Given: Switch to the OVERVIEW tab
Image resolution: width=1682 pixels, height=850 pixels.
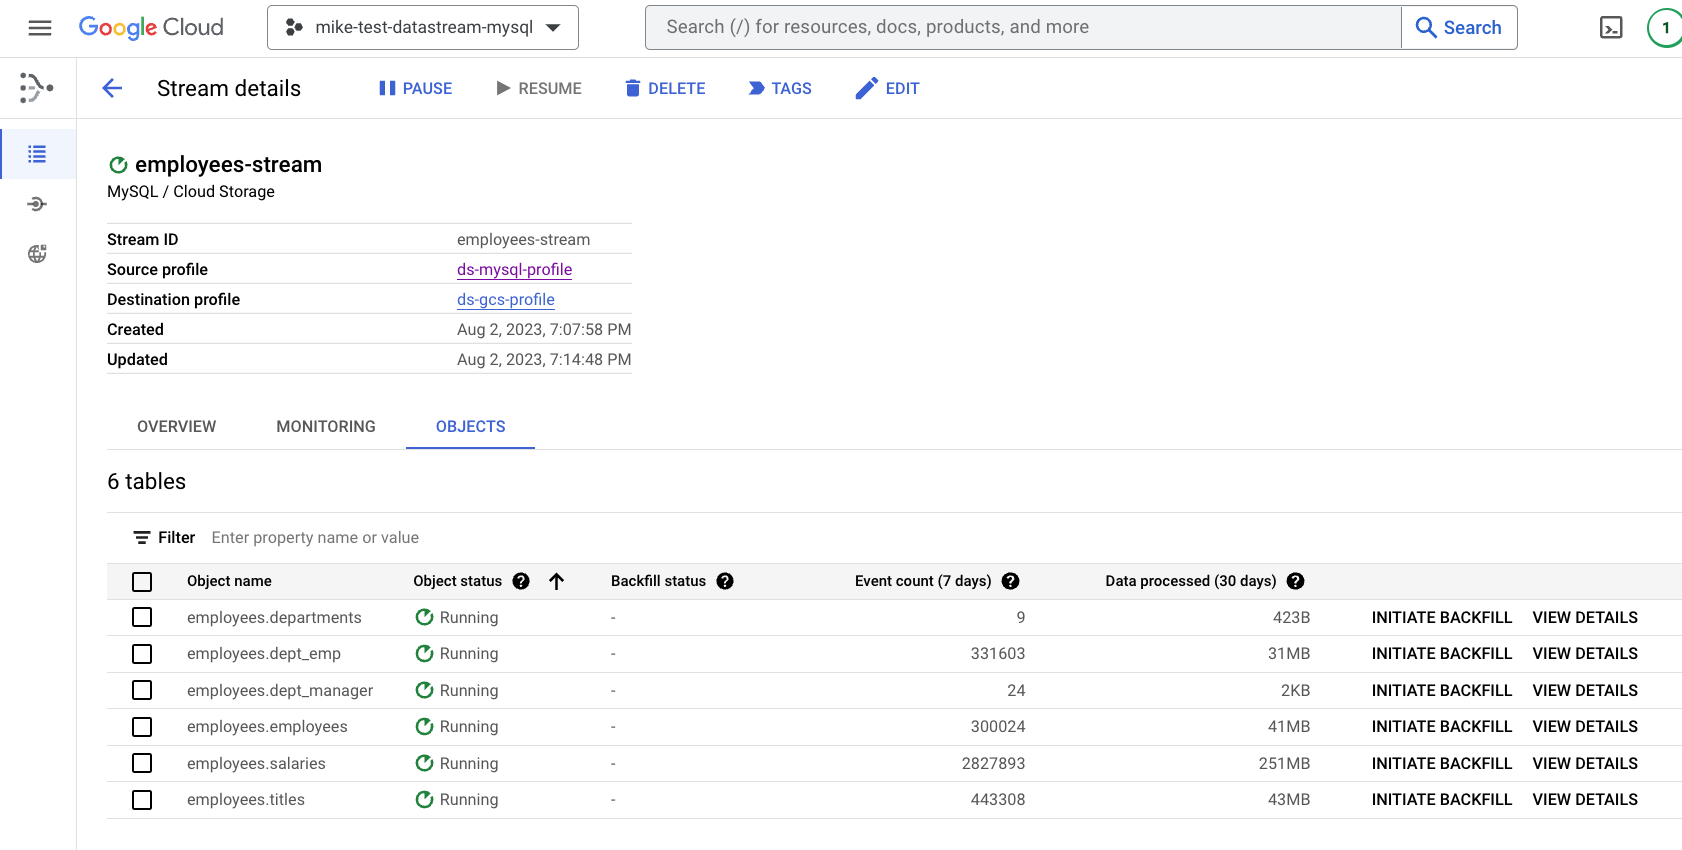Looking at the screenshot, I should [176, 426].
